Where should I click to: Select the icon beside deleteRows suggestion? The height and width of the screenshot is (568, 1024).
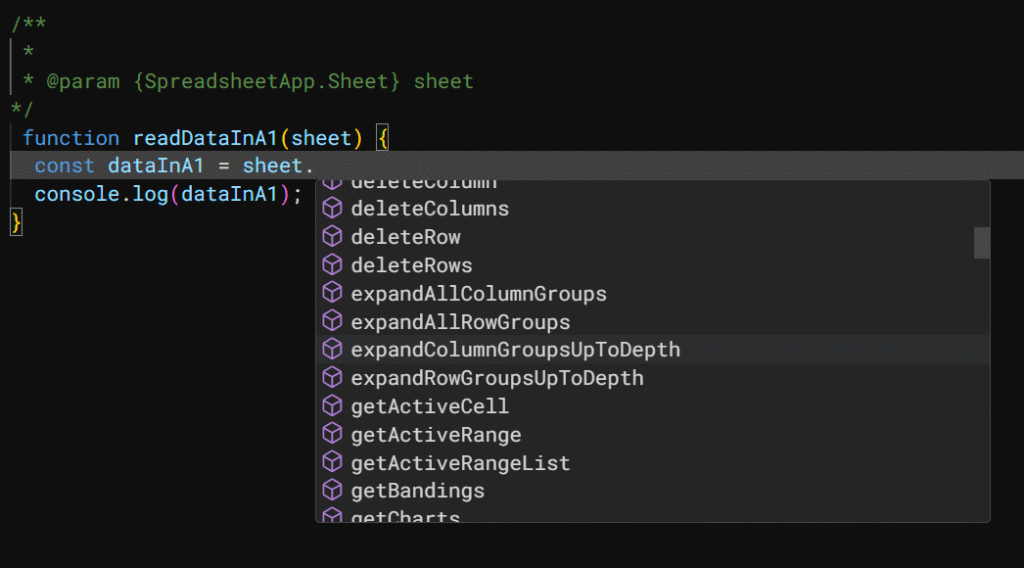coord(333,266)
